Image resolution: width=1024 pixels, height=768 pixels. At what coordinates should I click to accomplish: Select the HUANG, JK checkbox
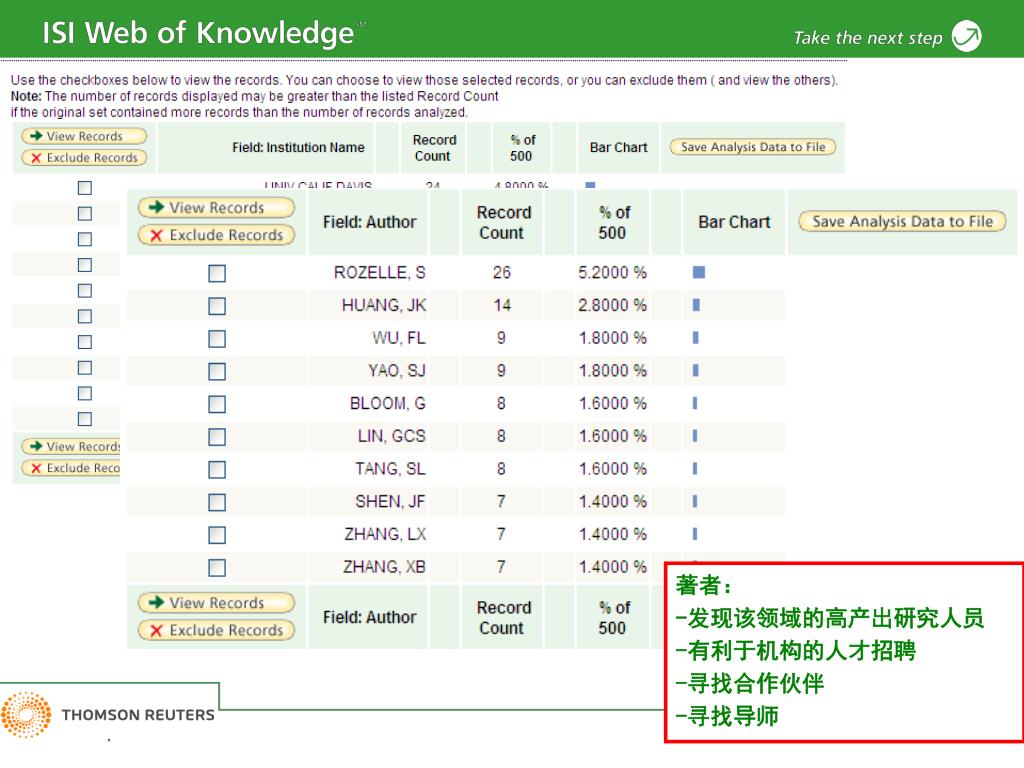tap(217, 306)
